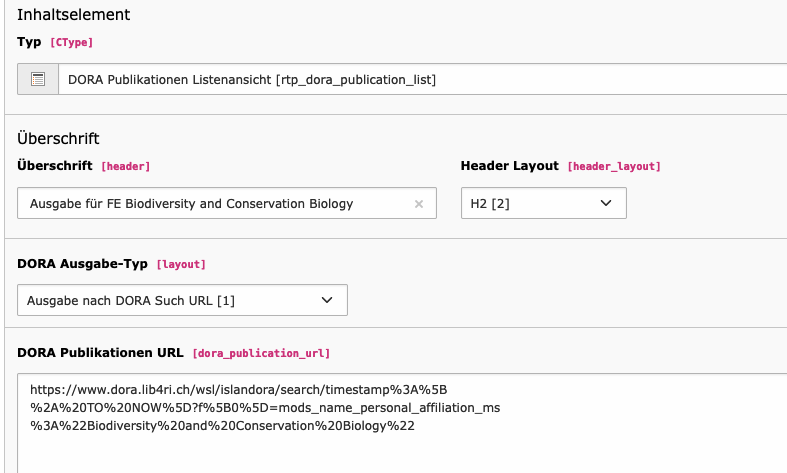Click the pink [layout] field tag
Image resolution: width=787 pixels, height=473 pixels.
181,265
